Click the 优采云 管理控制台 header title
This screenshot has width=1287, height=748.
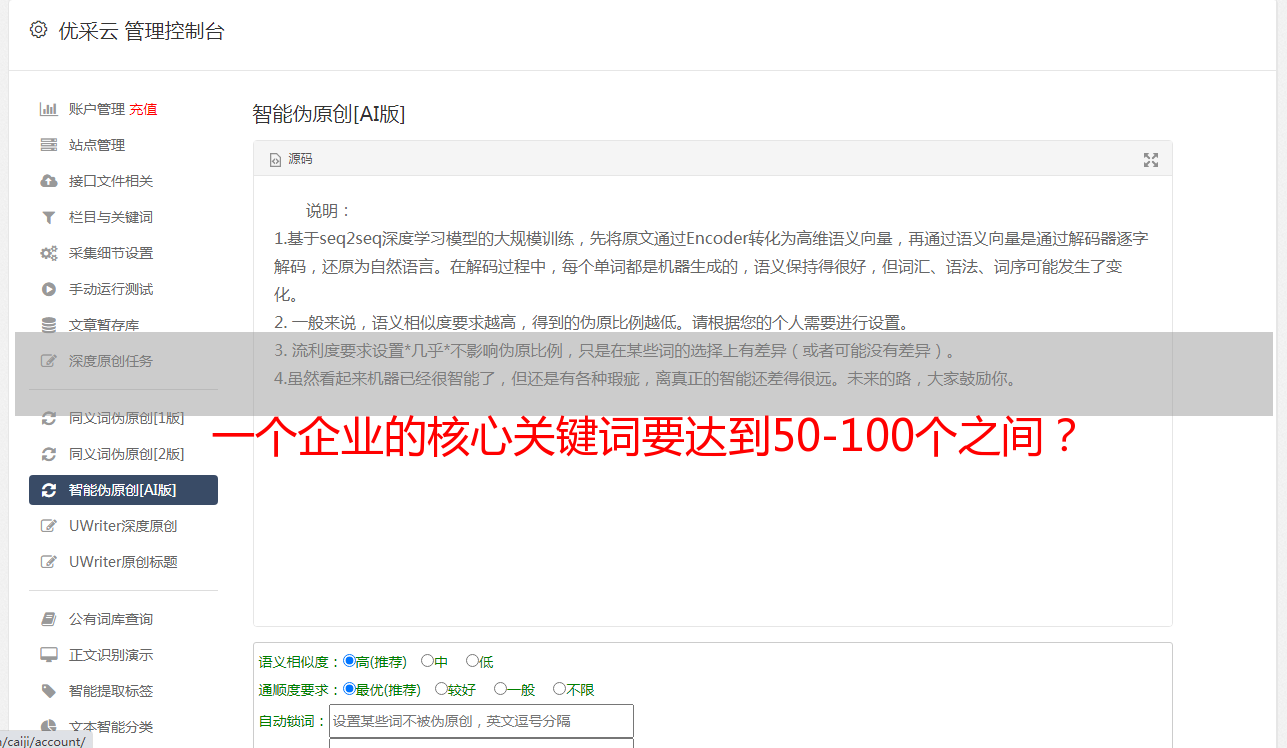tap(142, 31)
